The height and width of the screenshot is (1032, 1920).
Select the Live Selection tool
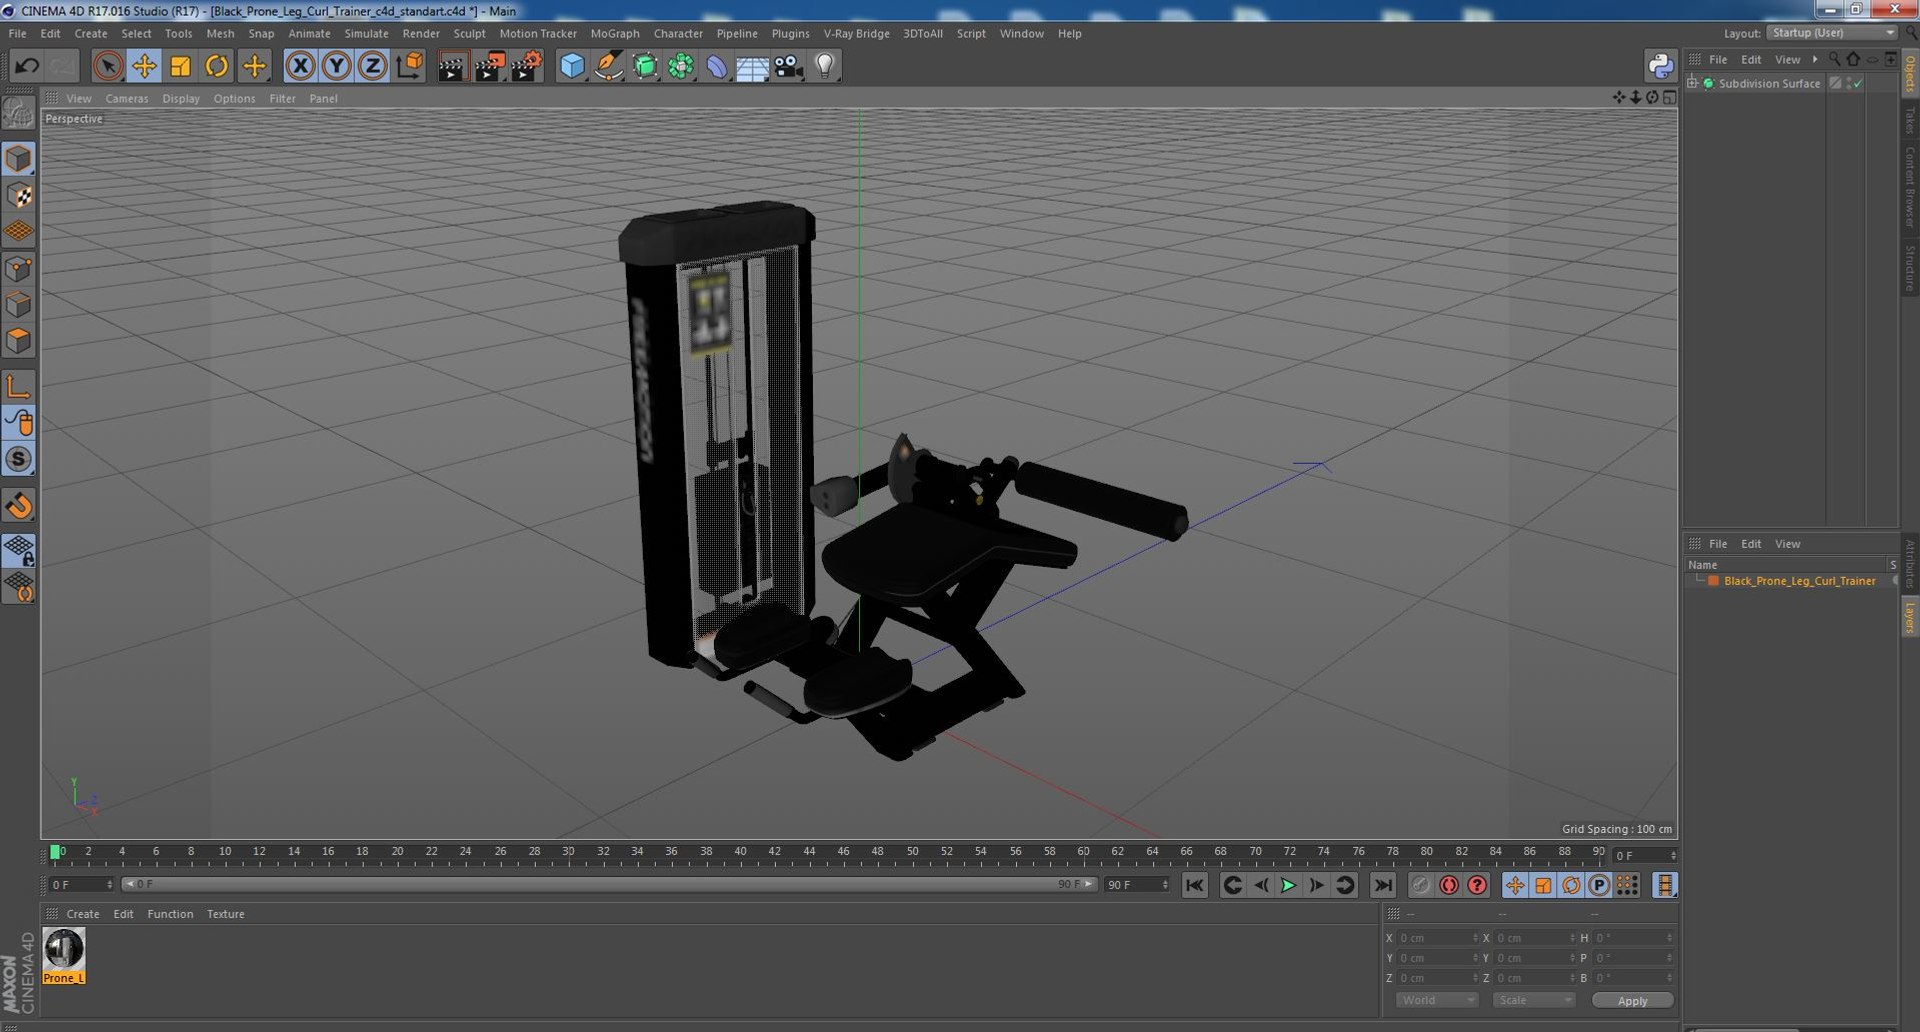(108, 67)
